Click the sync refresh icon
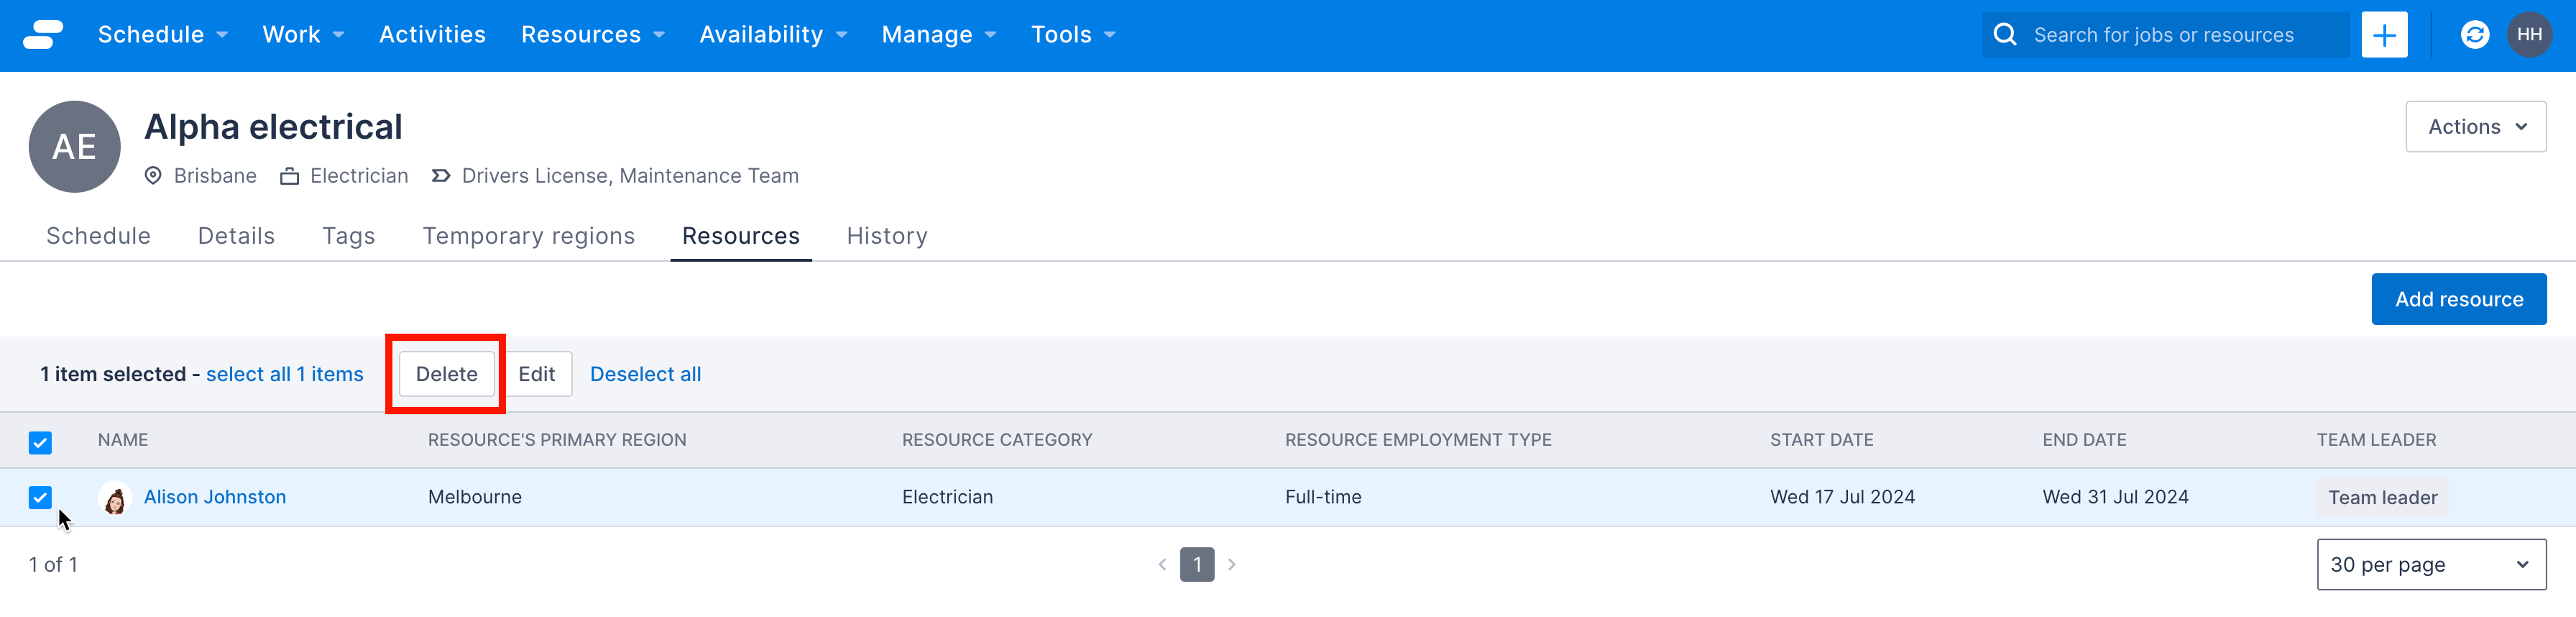The image size is (2576, 617). (x=2474, y=35)
